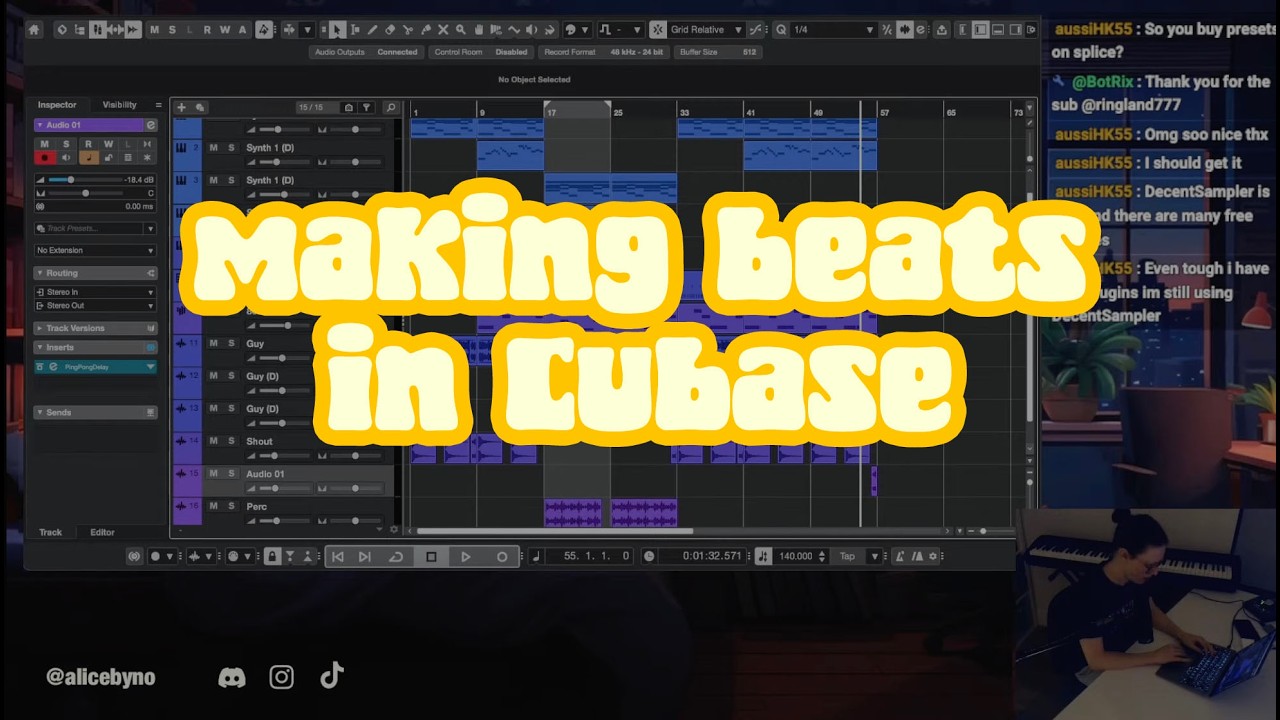Select the Draw pencil tool

coord(373,30)
